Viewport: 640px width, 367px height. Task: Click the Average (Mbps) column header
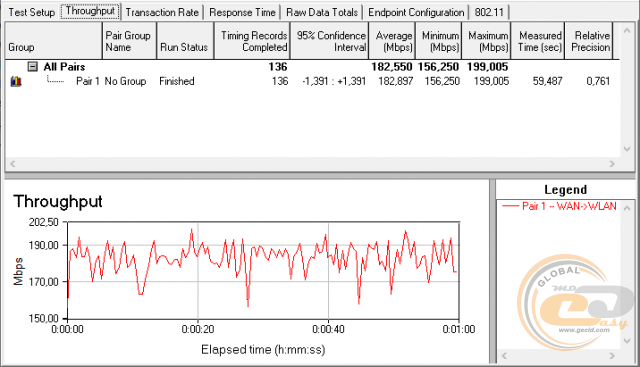tap(392, 41)
